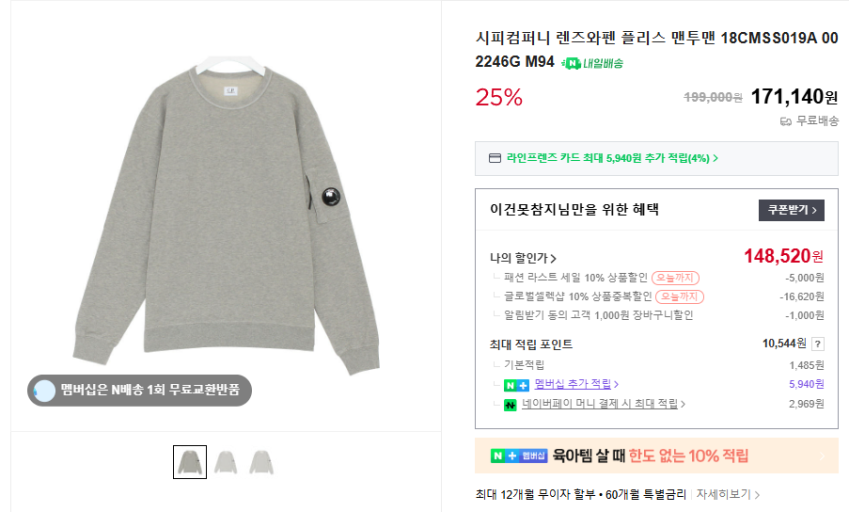This screenshot has width=849, height=512.
Task: Click the N+ 멤버십 badge in the peach banner
Action: pos(519,456)
